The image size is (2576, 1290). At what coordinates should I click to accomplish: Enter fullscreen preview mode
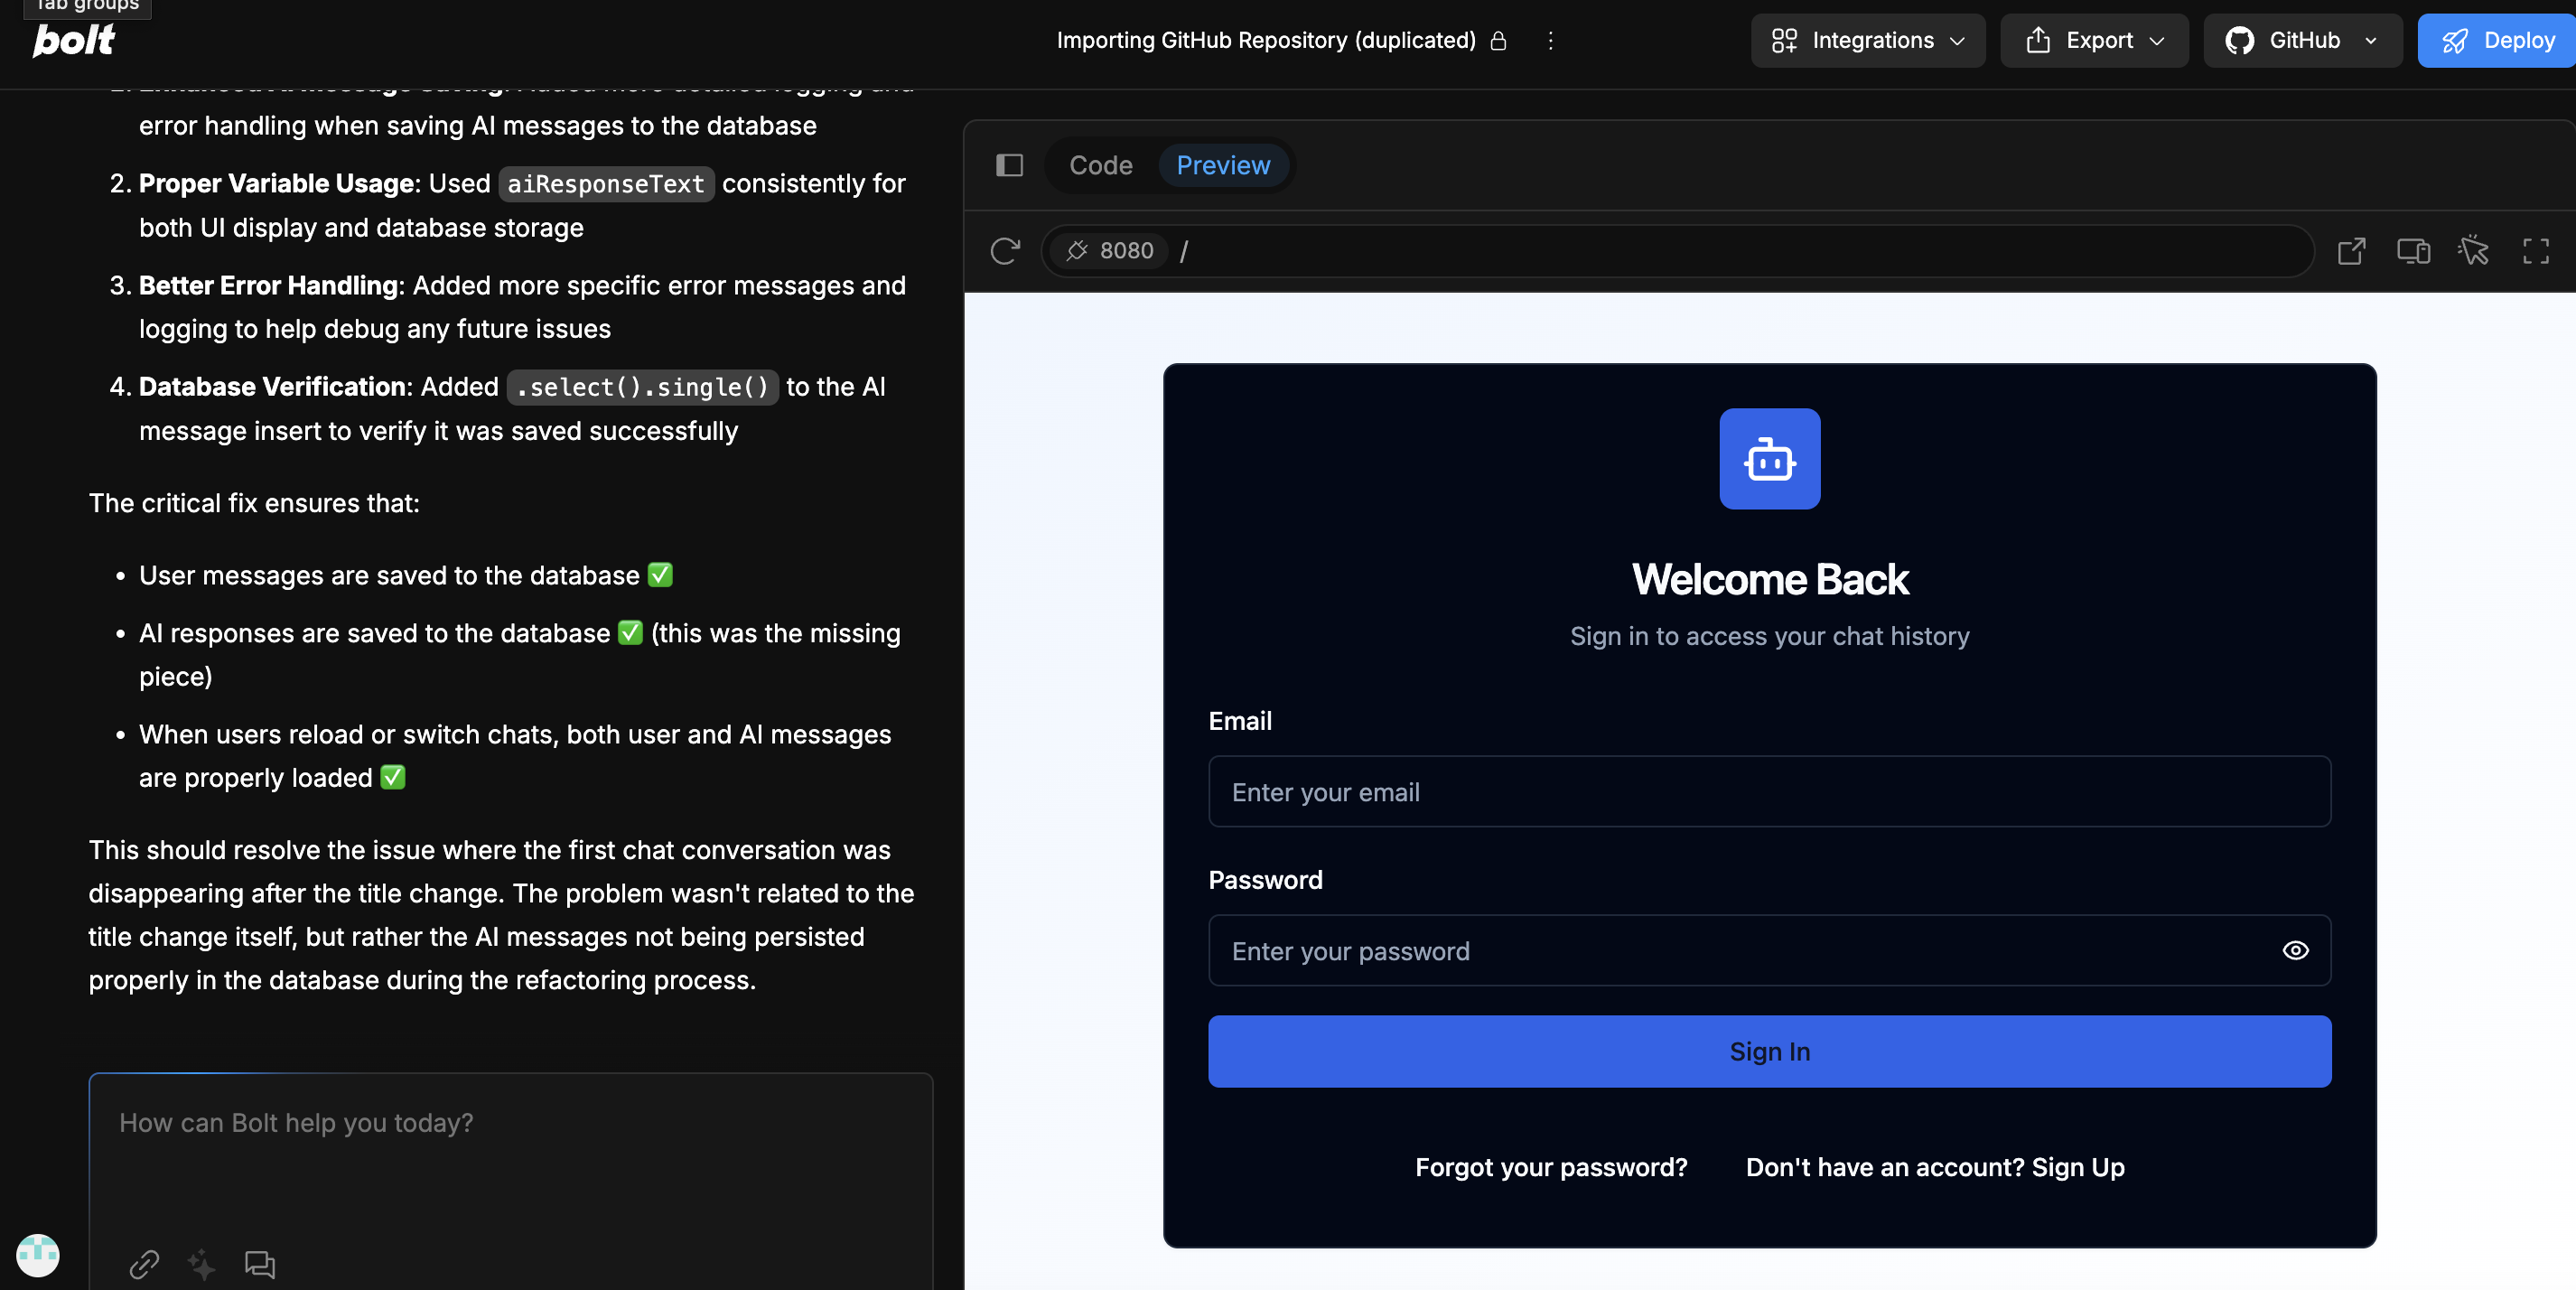[2536, 250]
